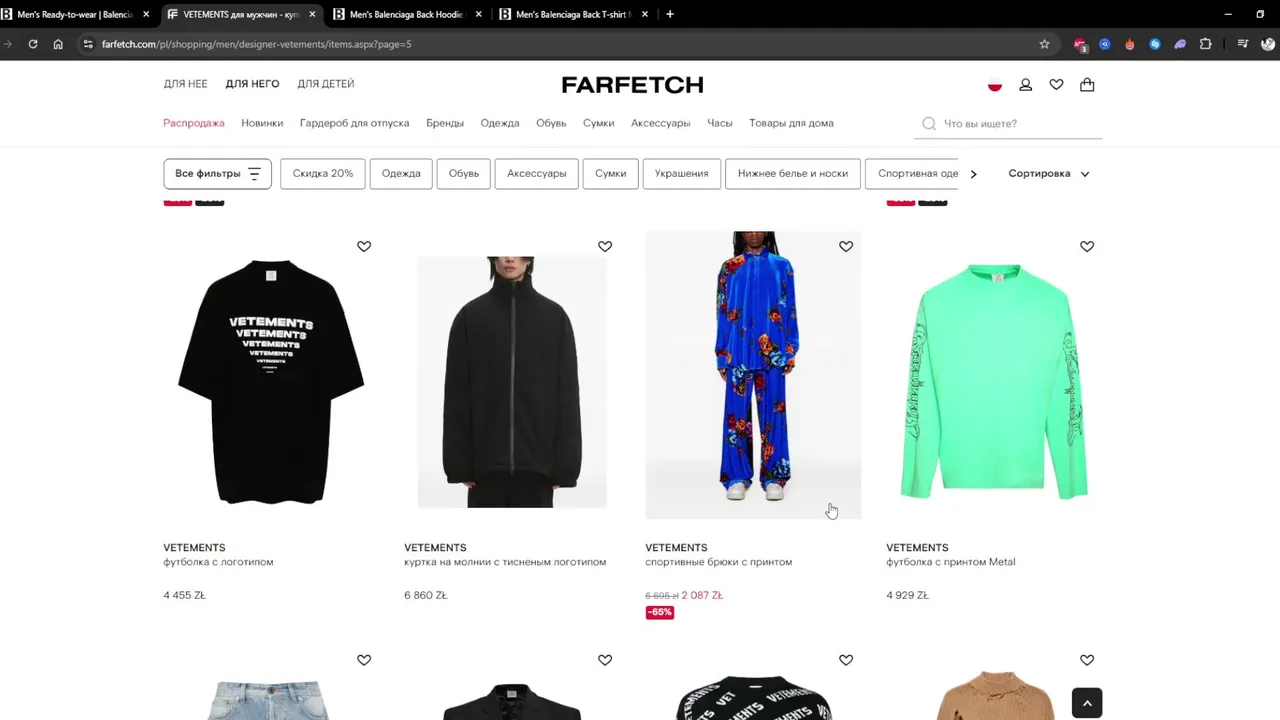Open browser extensions puzzle icon
This screenshot has height=720, width=1280.
(1205, 44)
